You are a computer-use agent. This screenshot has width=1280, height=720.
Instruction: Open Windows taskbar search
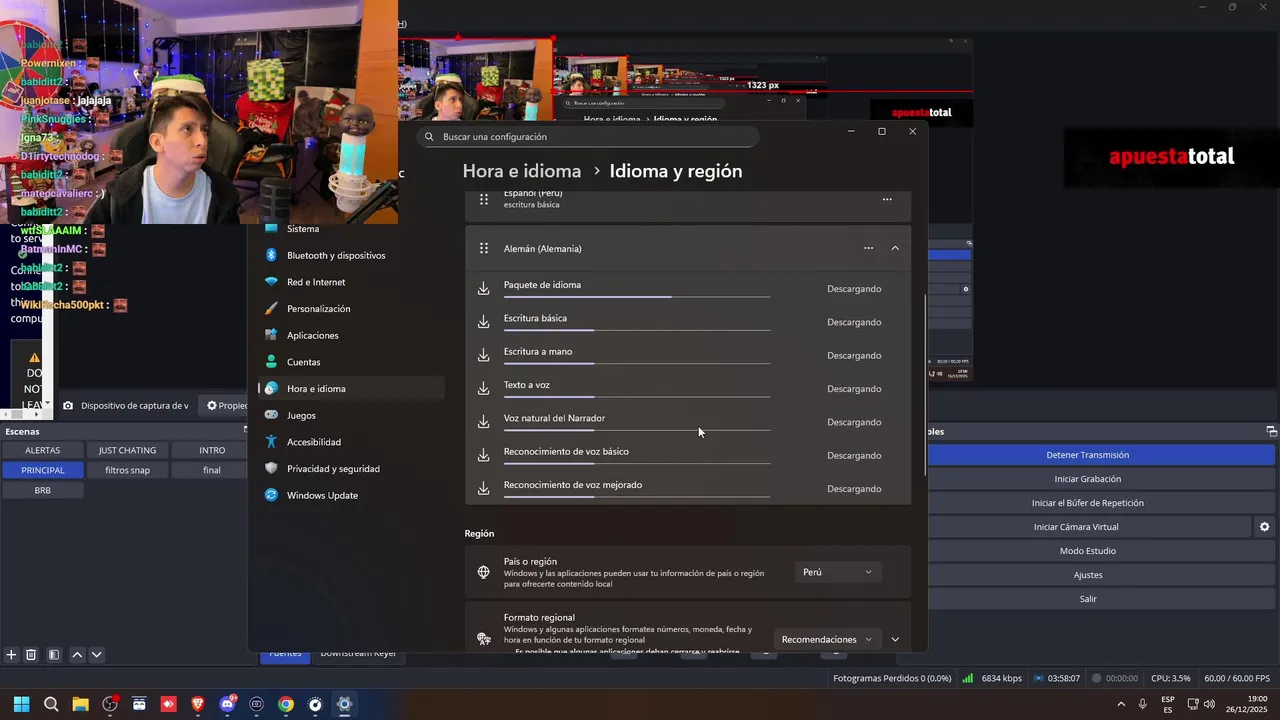pos(51,704)
